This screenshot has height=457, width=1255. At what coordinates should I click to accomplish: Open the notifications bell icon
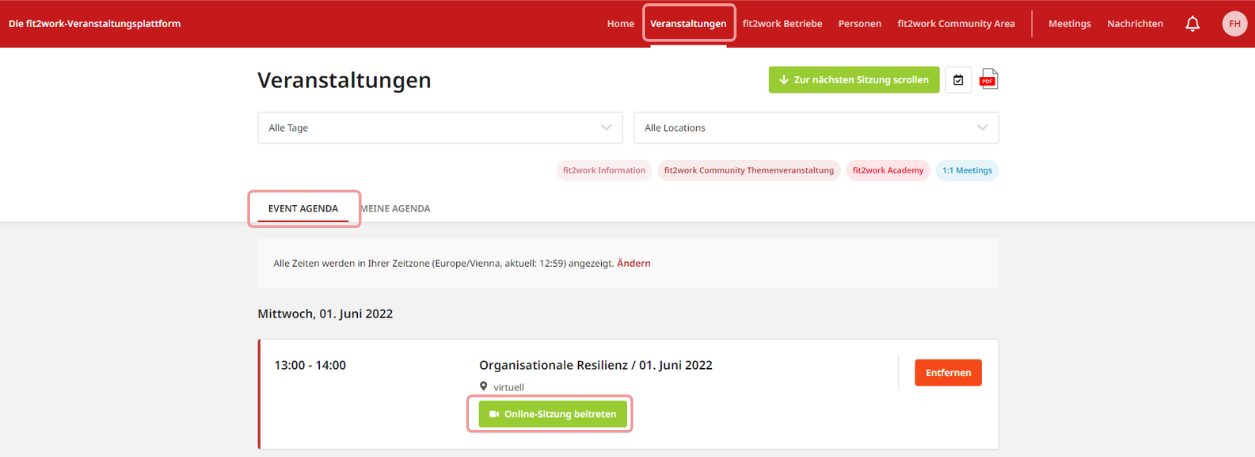tap(1192, 24)
